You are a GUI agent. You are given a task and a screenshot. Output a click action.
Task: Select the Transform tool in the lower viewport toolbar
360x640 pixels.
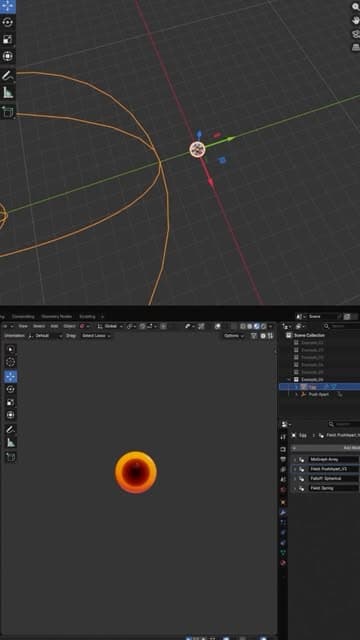click(x=11, y=415)
